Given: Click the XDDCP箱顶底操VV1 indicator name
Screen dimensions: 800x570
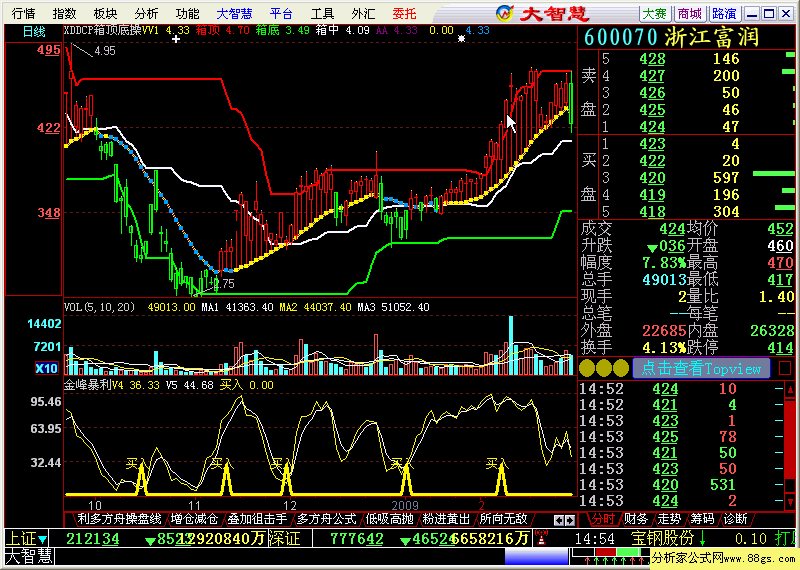Looking at the screenshot, I should (x=111, y=31).
